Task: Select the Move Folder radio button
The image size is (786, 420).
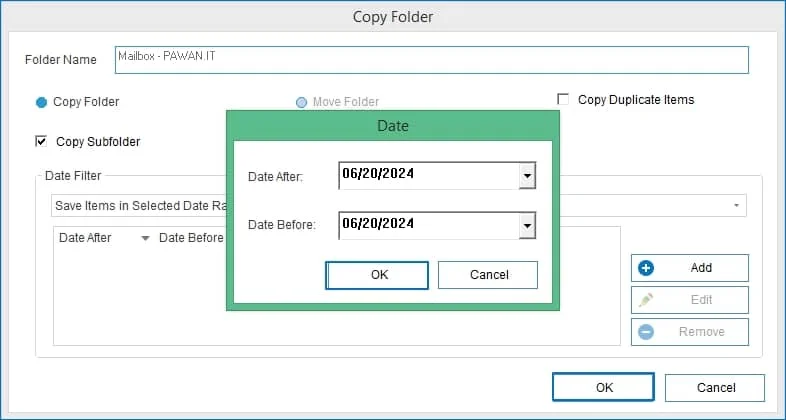Action: [x=301, y=102]
